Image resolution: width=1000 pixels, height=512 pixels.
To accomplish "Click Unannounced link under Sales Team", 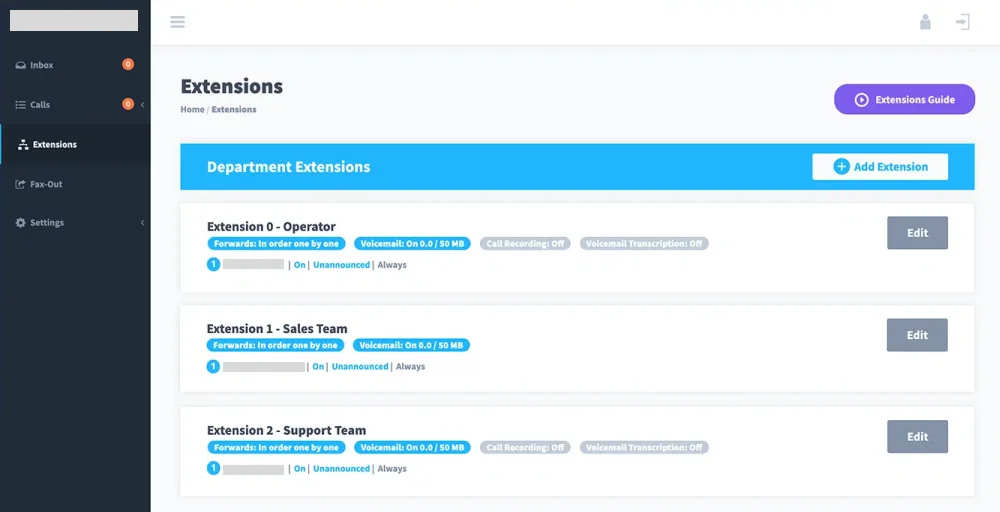I will (x=360, y=367).
